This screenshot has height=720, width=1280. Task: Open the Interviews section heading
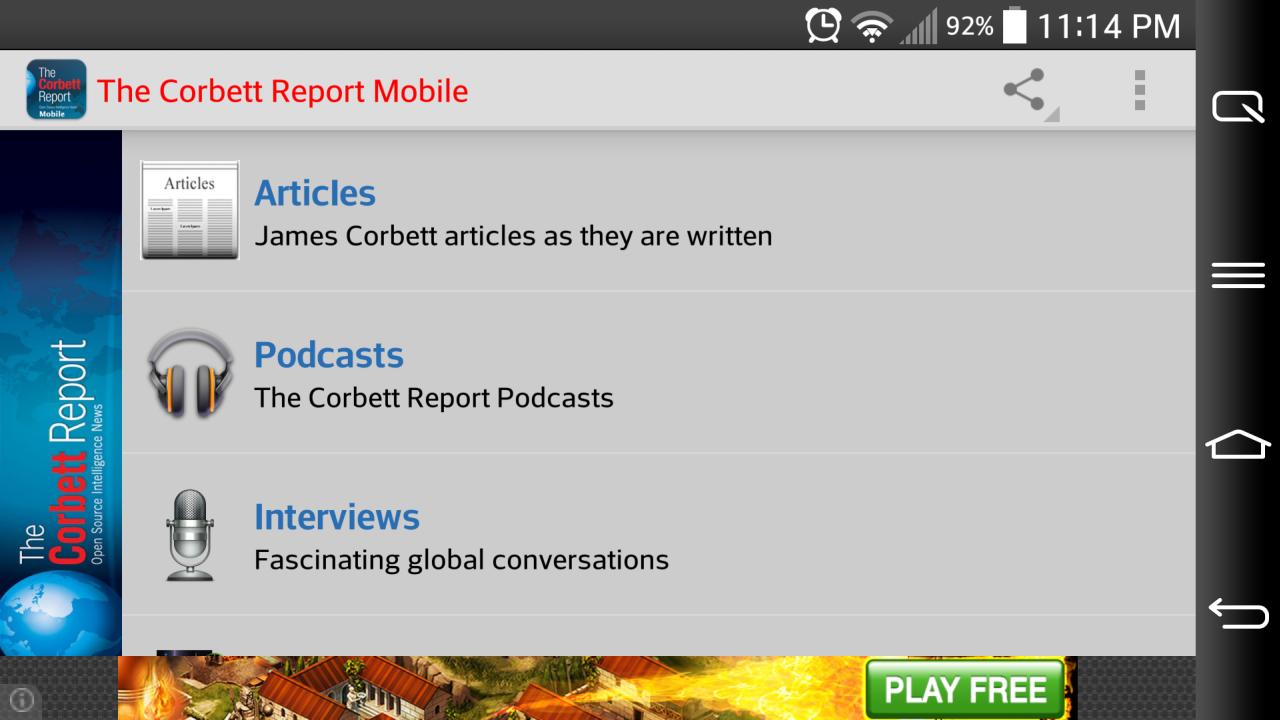(337, 516)
